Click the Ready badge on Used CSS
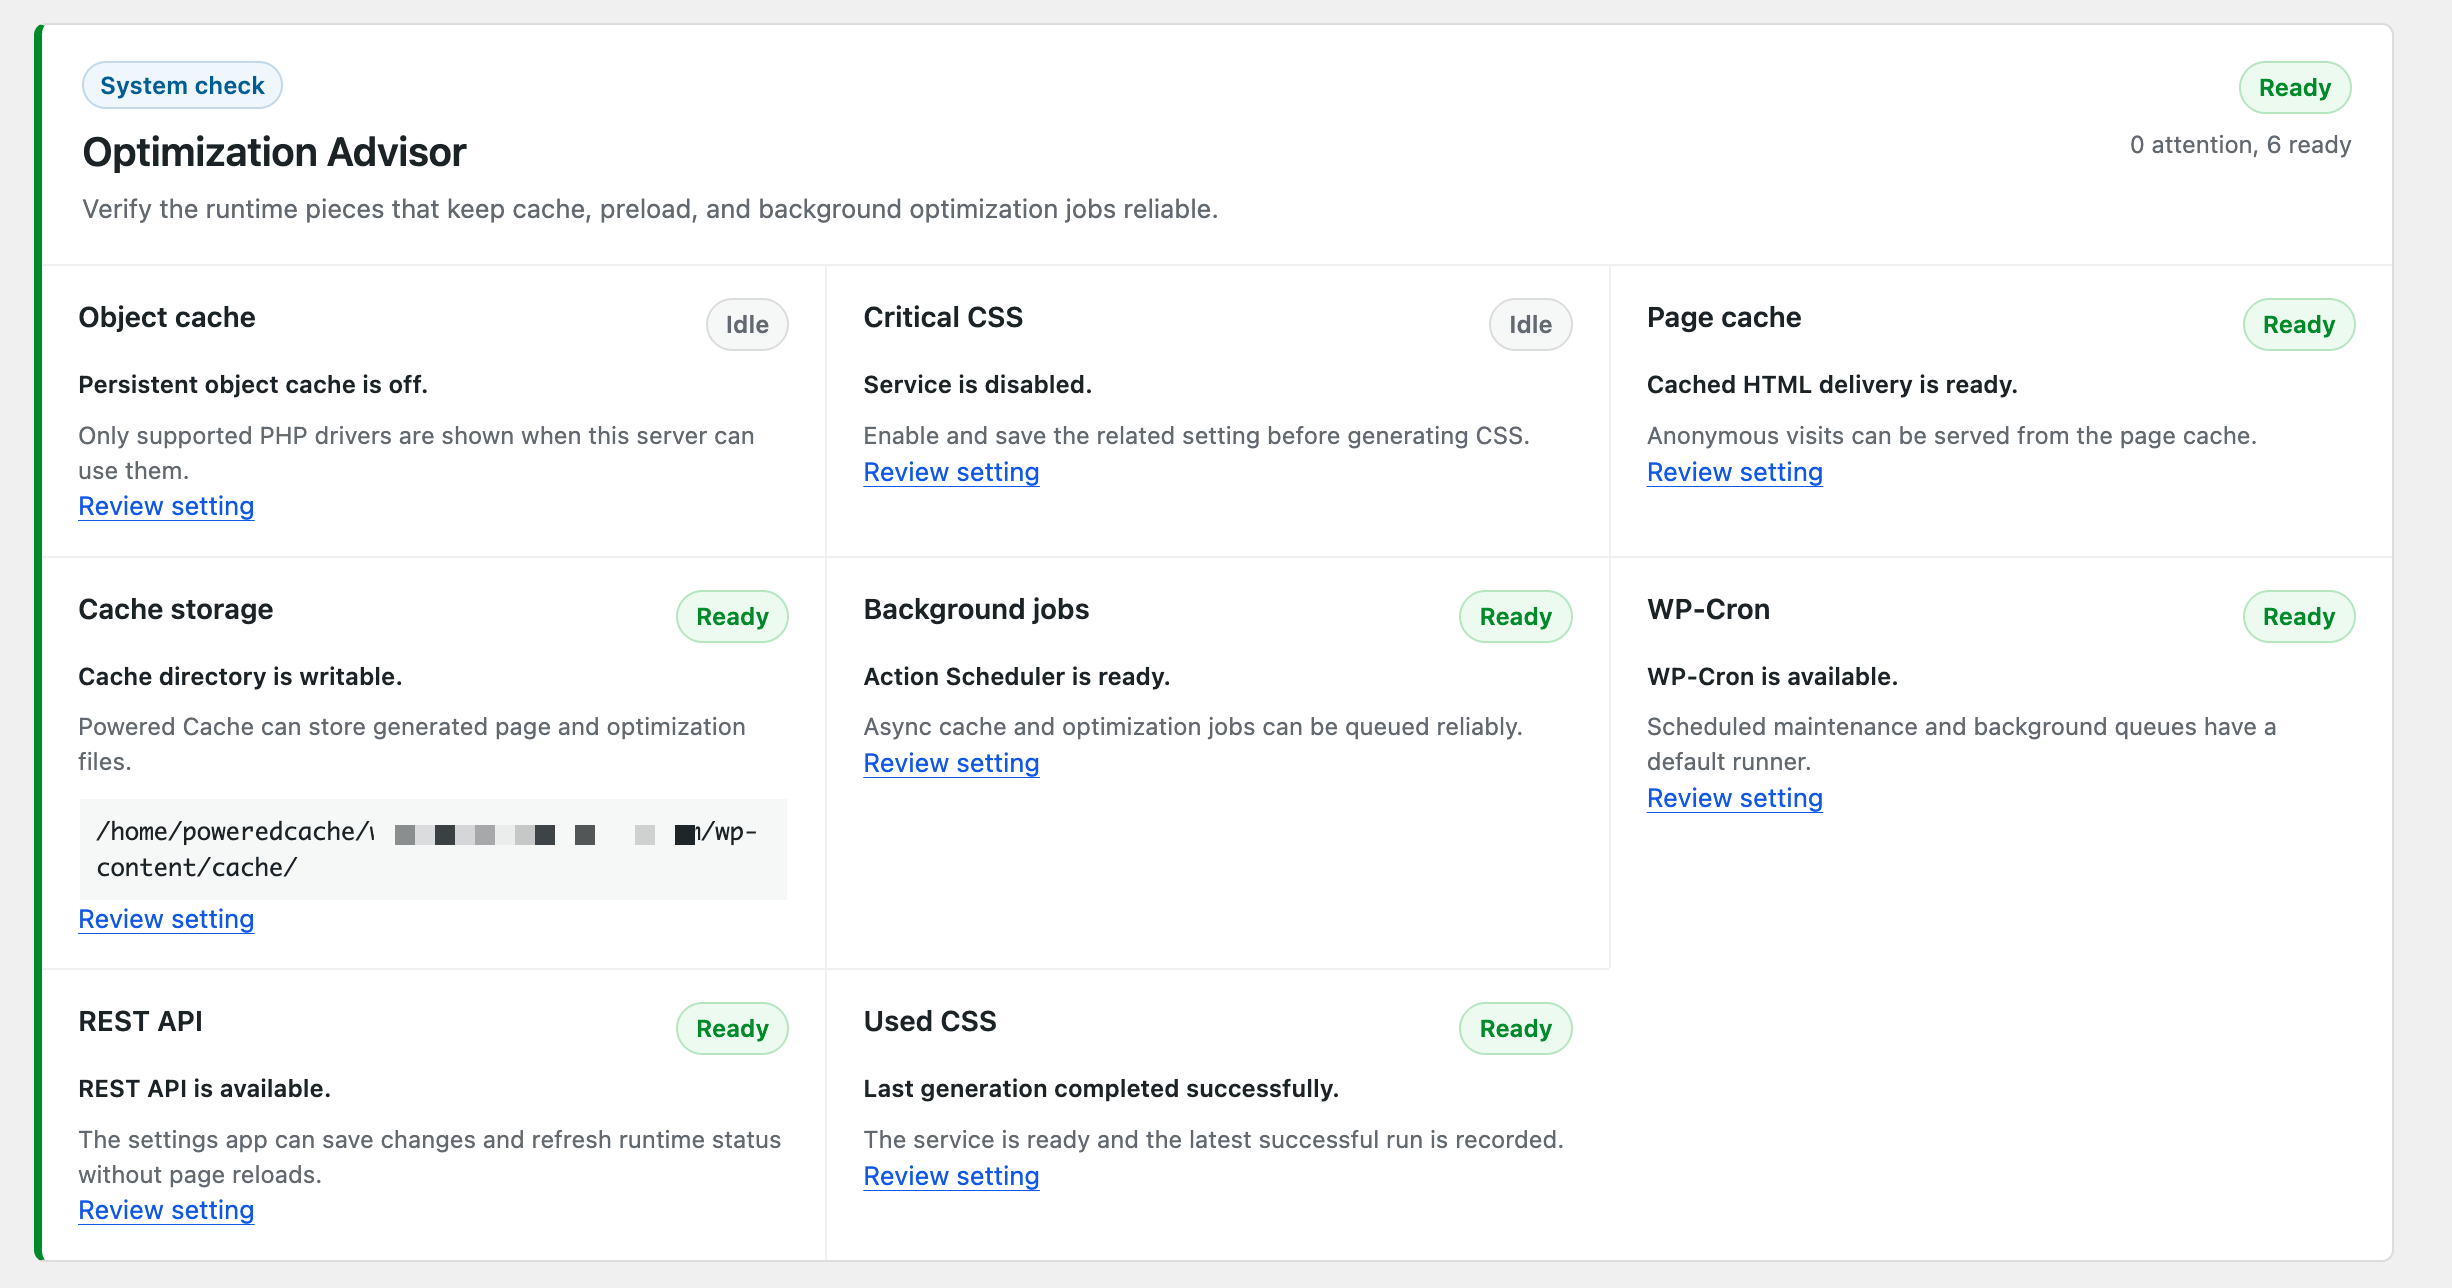The width and height of the screenshot is (2452, 1288). pyautogui.click(x=1515, y=1028)
